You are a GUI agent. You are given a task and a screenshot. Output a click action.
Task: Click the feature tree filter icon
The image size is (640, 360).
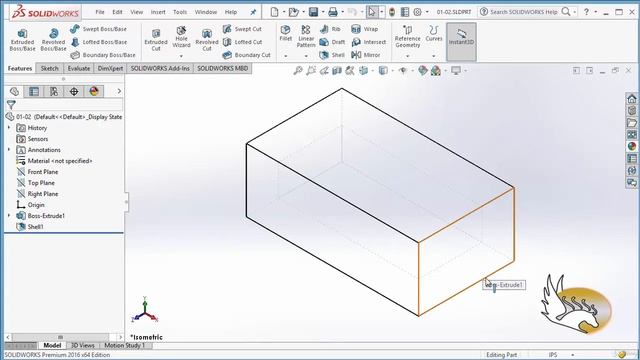[x=11, y=105]
